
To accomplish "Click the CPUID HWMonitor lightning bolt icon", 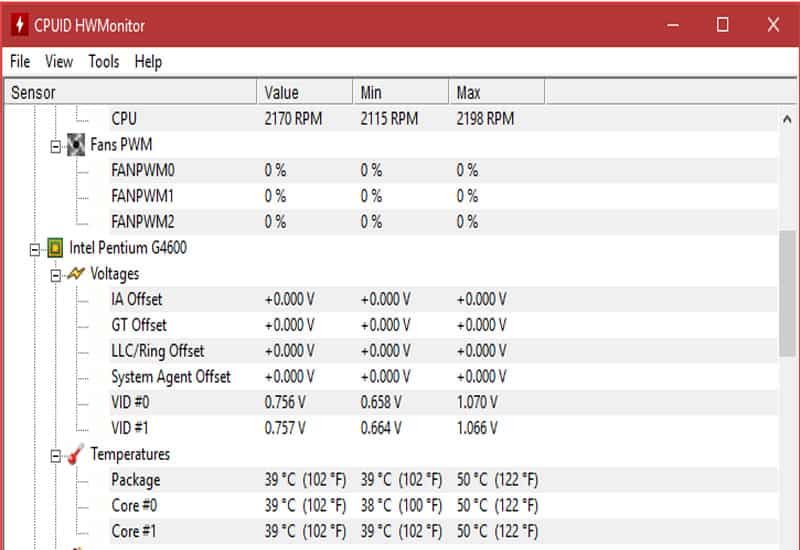I will tap(19, 24).
